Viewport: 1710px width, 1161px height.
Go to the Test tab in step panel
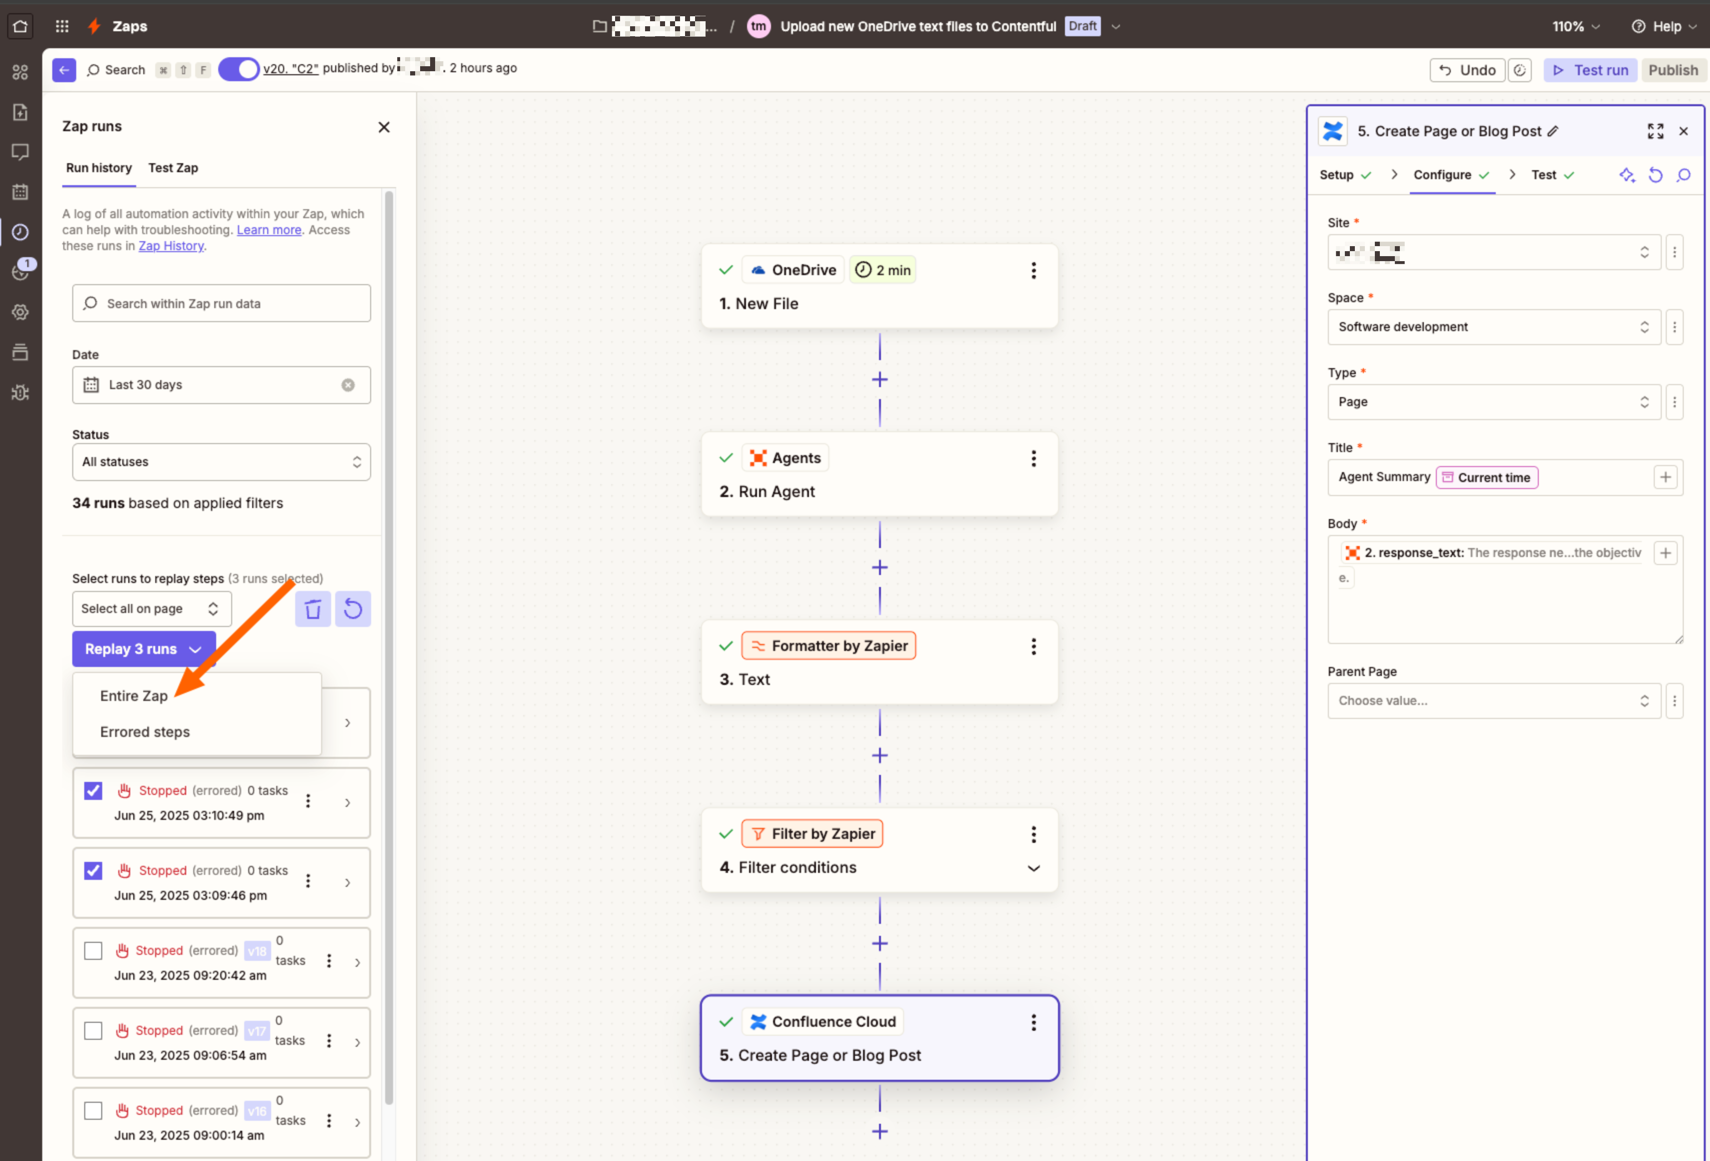(x=1552, y=175)
